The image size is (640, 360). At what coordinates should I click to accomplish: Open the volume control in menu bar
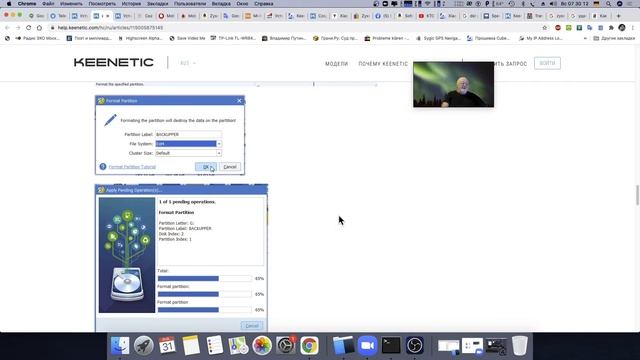coord(553,4)
